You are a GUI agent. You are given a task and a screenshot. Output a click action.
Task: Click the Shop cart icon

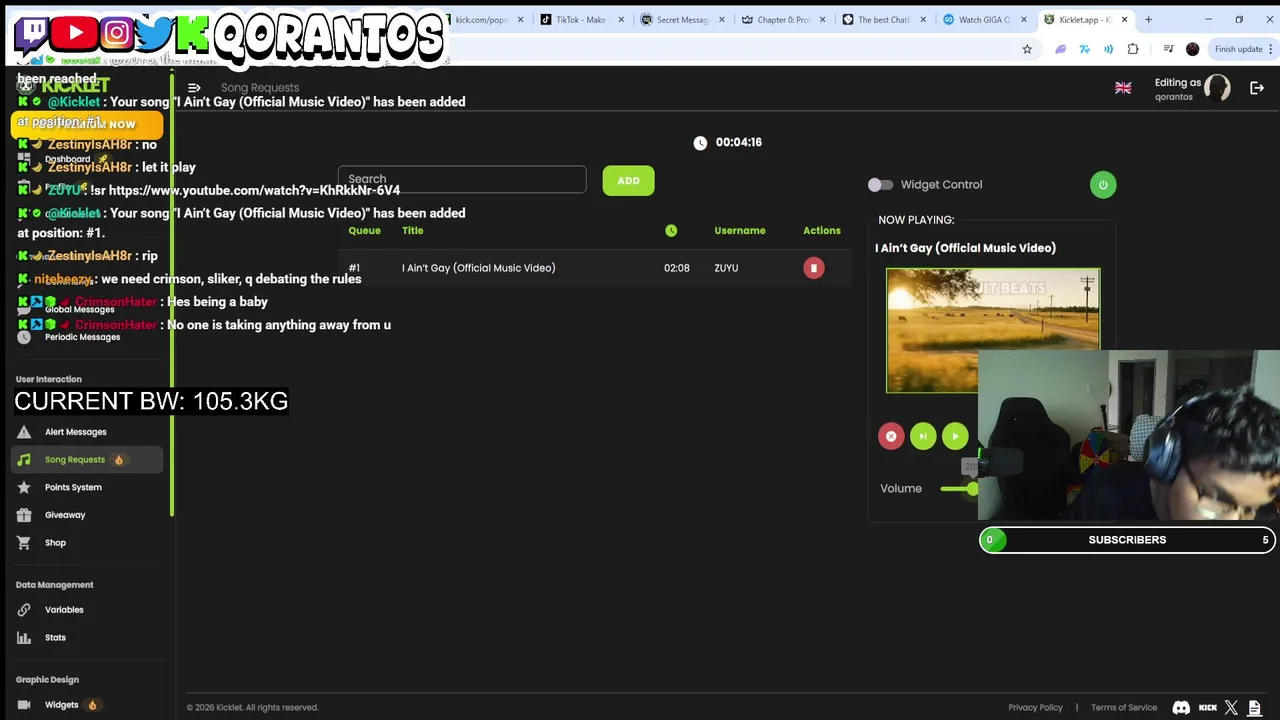[x=24, y=543]
